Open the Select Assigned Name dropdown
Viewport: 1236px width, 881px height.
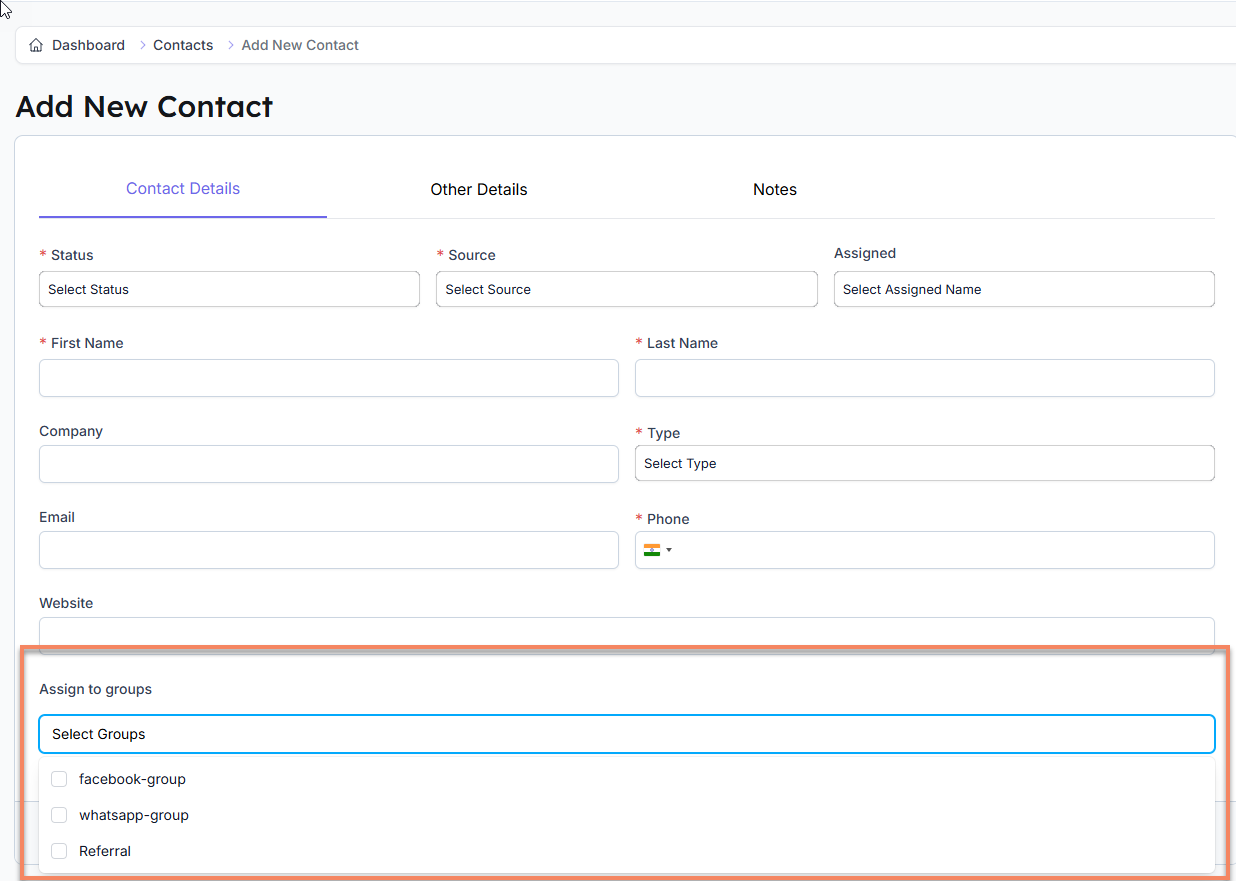pos(1023,289)
